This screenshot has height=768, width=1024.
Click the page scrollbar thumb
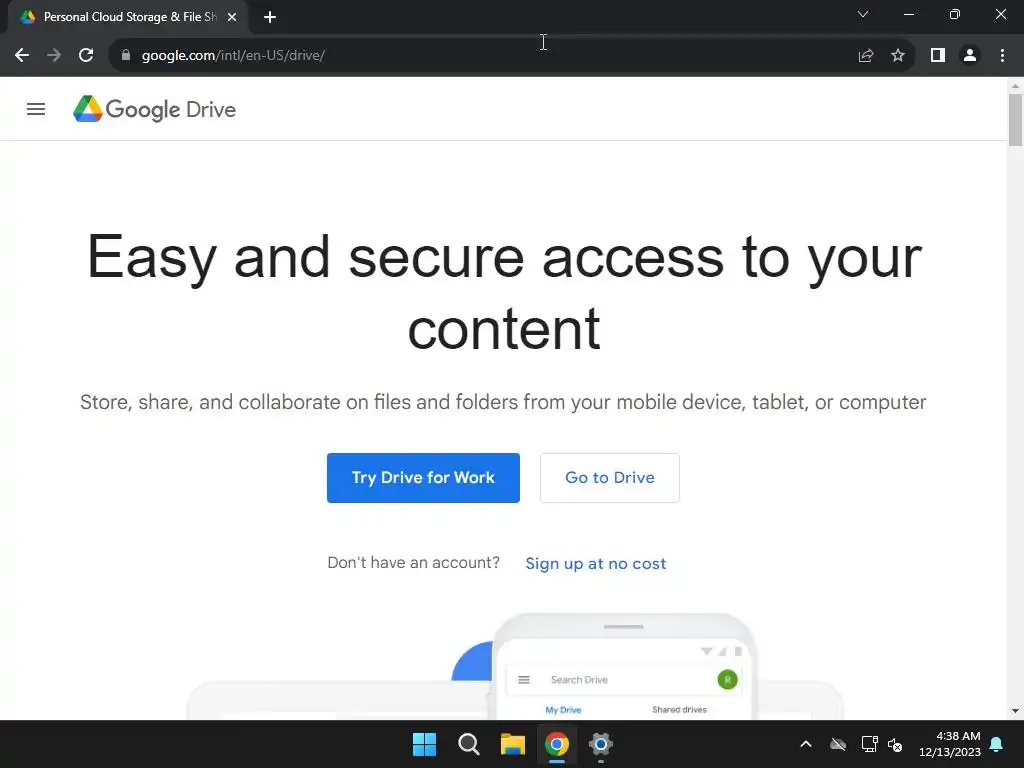(x=1015, y=120)
